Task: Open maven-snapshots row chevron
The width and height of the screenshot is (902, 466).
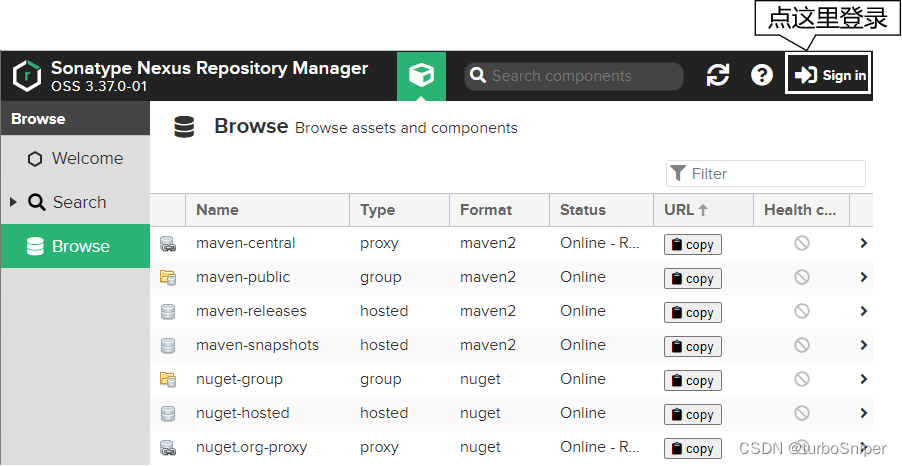Action: click(x=863, y=345)
